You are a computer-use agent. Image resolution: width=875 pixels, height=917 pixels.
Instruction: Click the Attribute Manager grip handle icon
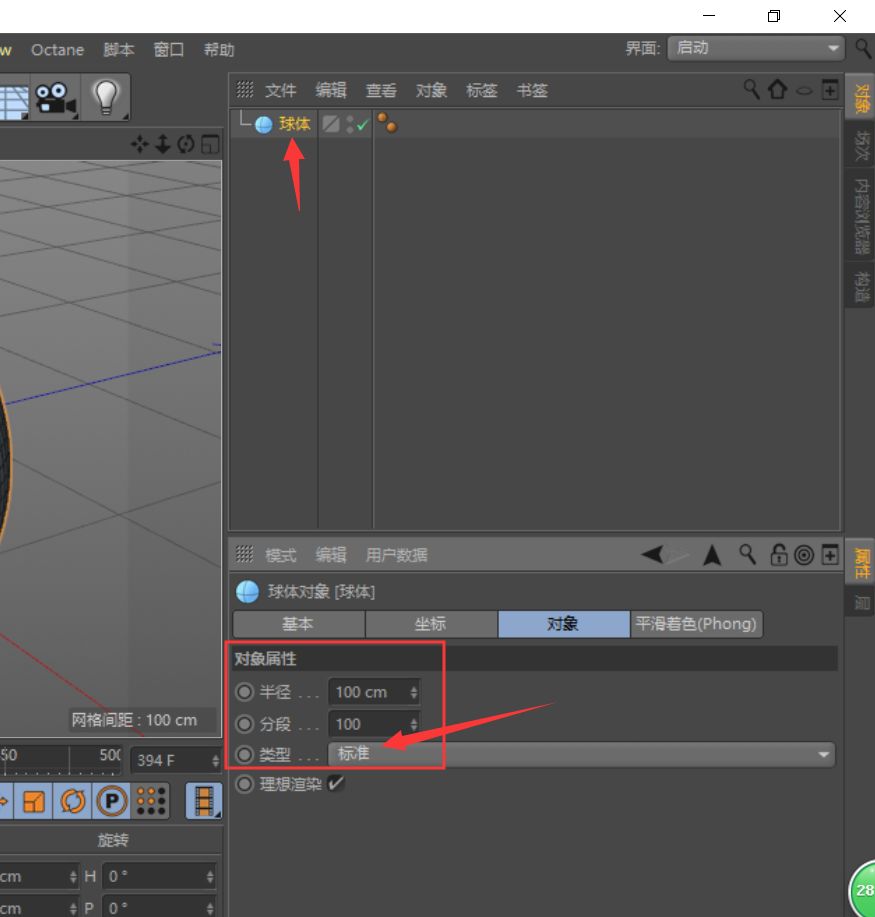(x=244, y=554)
